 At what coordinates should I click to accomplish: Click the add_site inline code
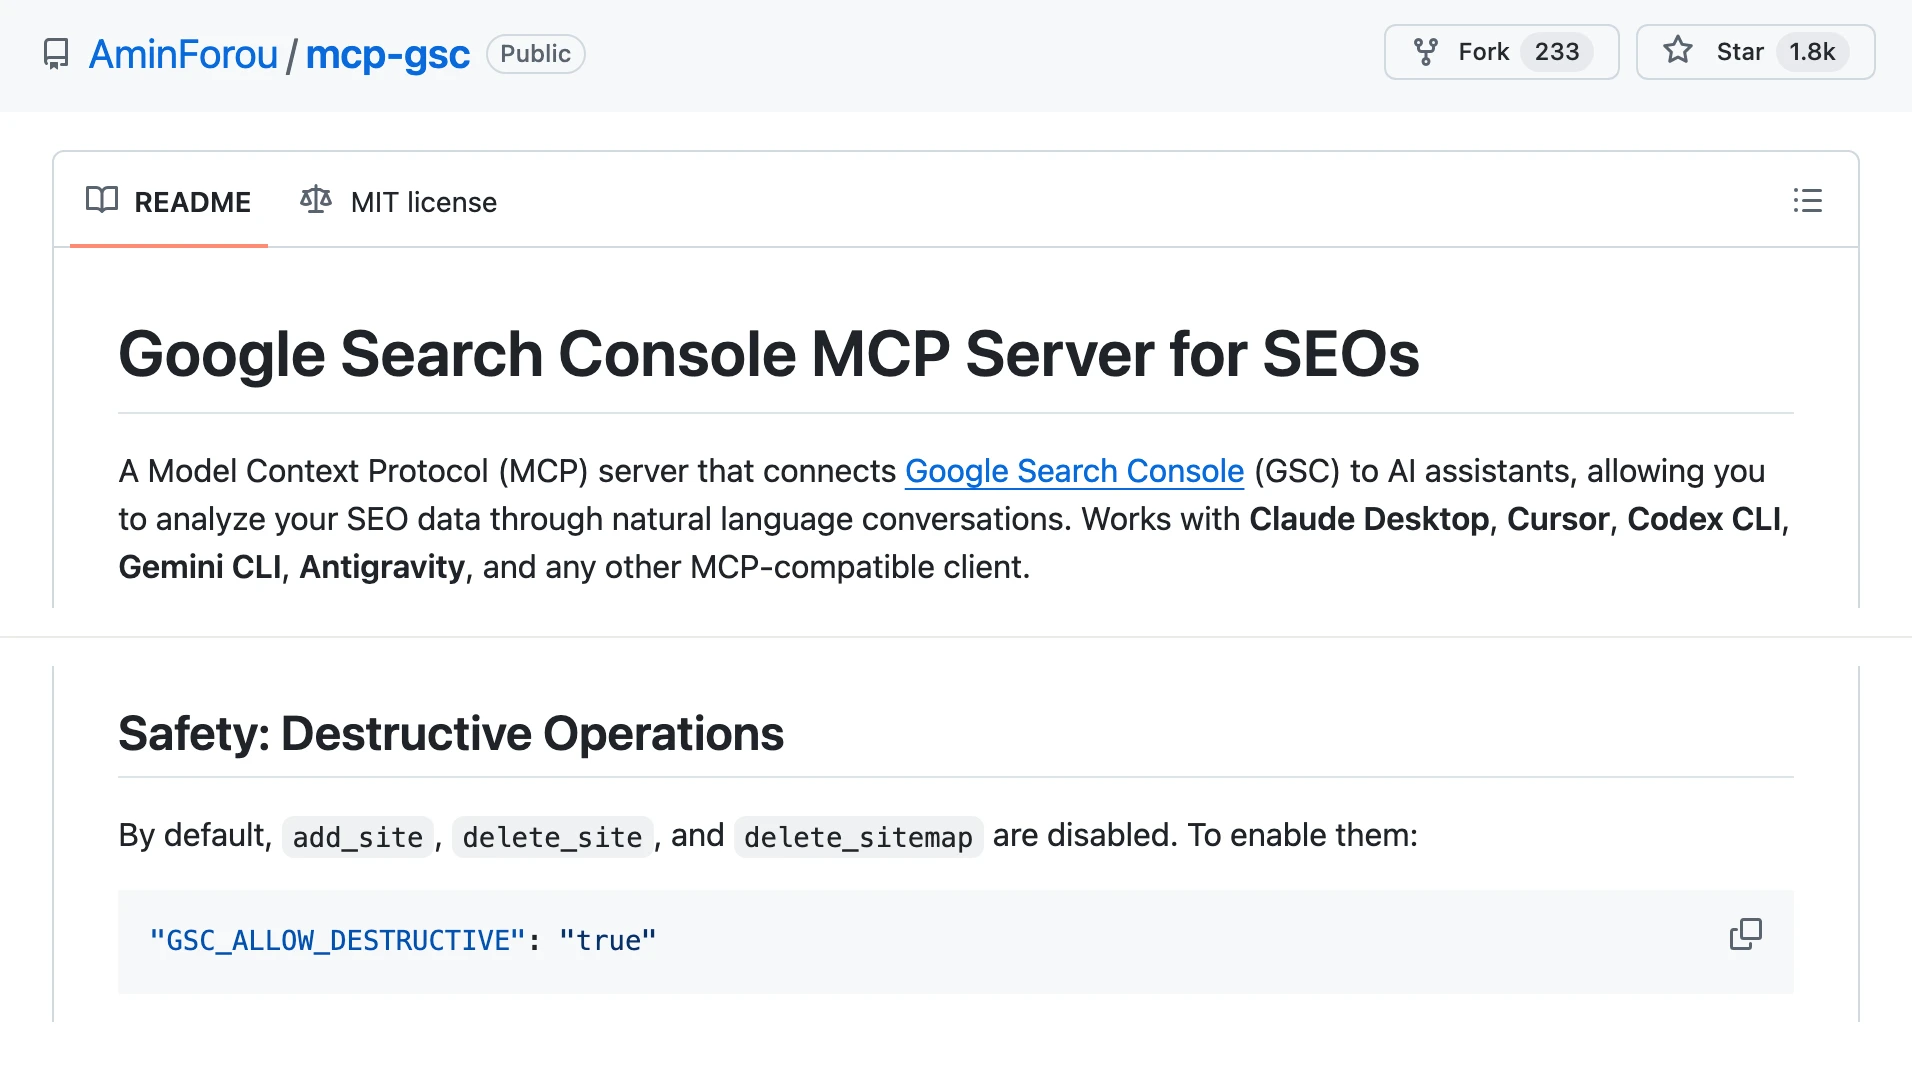coord(358,836)
